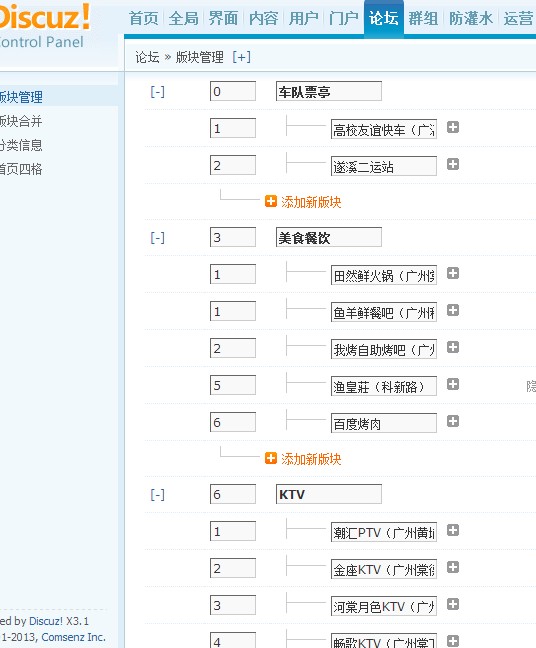
Task: Click plus icon next to 金座KTV
Action: point(453,567)
